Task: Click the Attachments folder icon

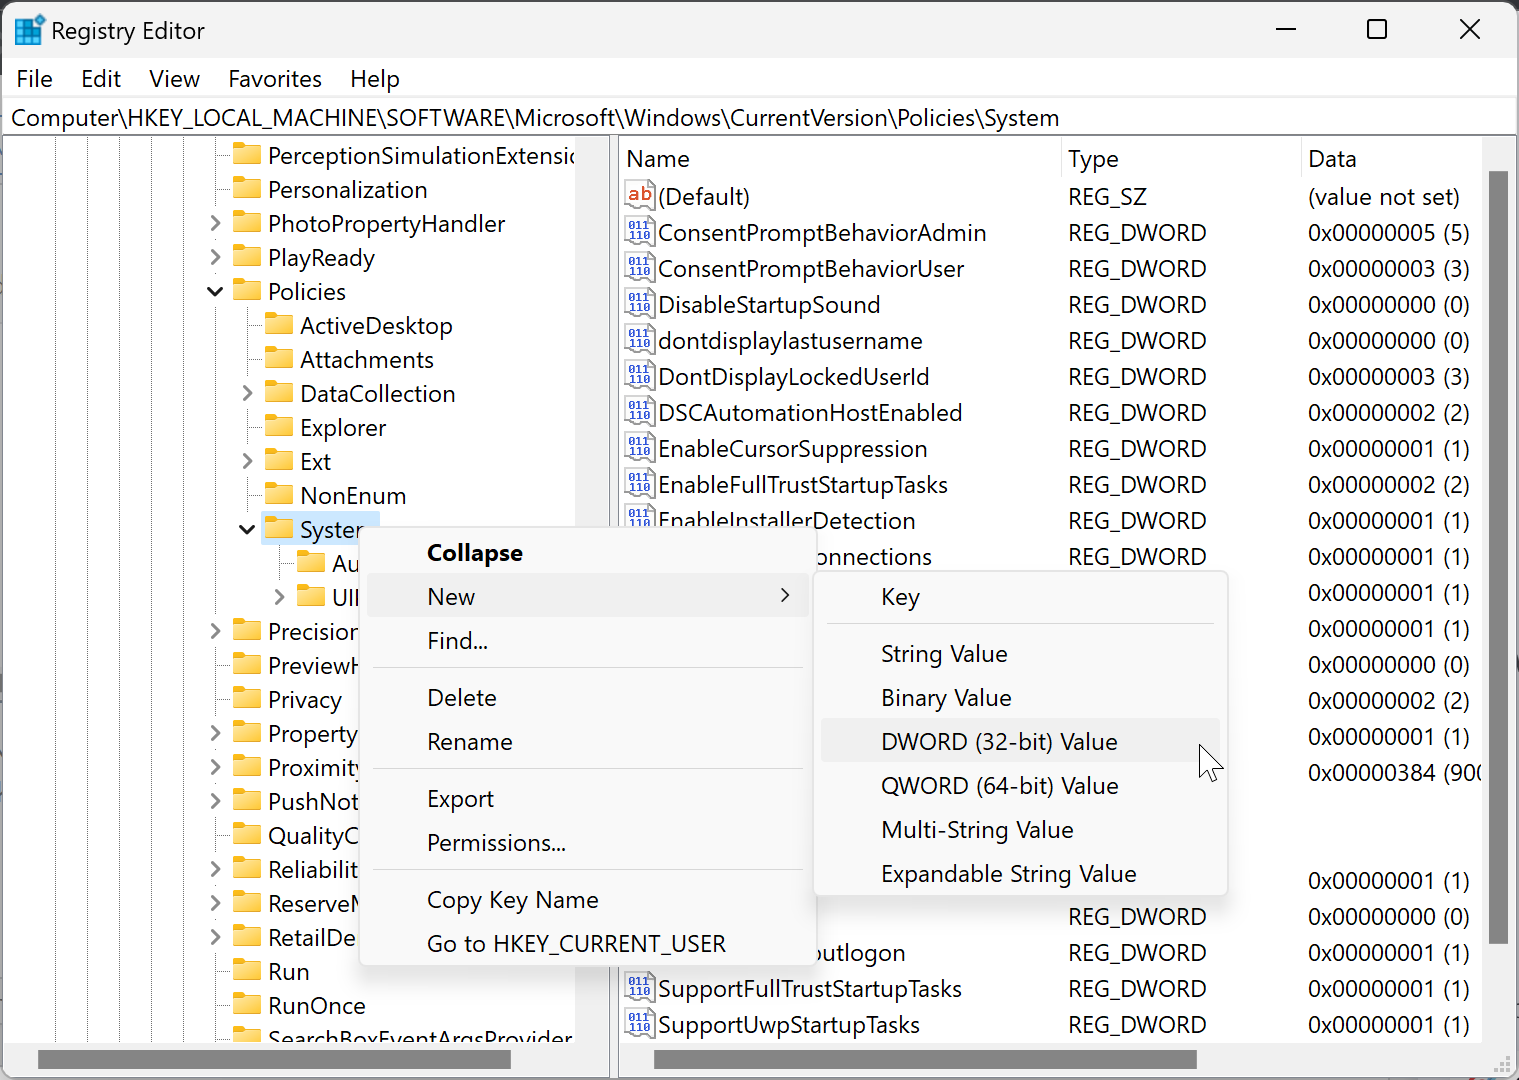Action: click(x=279, y=358)
